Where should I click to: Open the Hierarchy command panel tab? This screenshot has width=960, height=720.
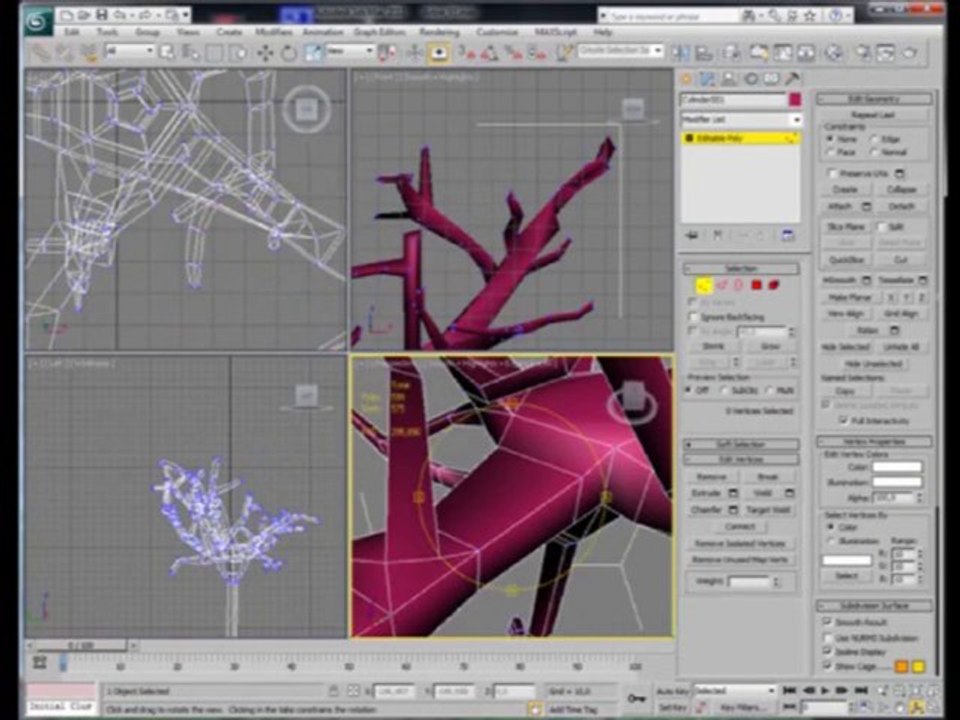[x=729, y=79]
